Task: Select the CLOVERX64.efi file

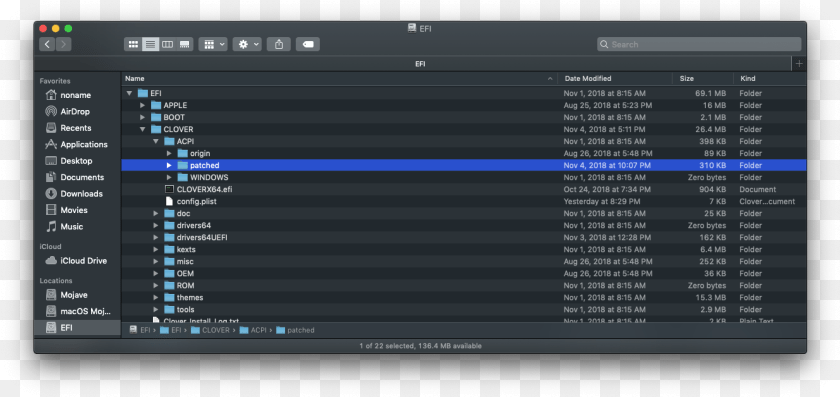Action: (x=464, y=190)
